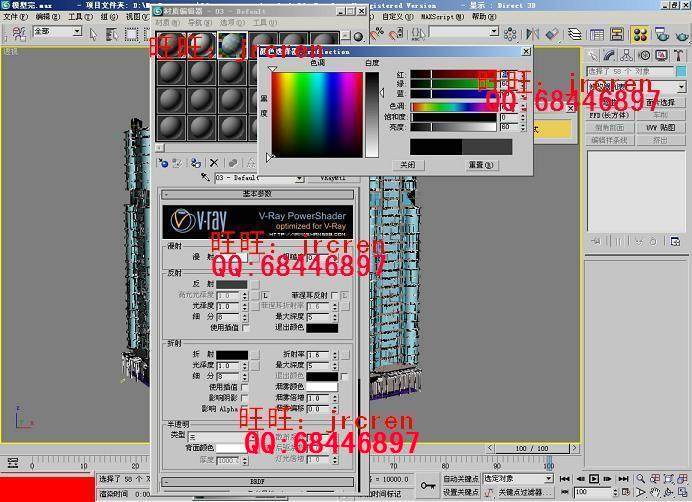Viewport: 692px width, 502px height.
Task: Click the Percent Snap toggle icon
Action: [x=379, y=34]
